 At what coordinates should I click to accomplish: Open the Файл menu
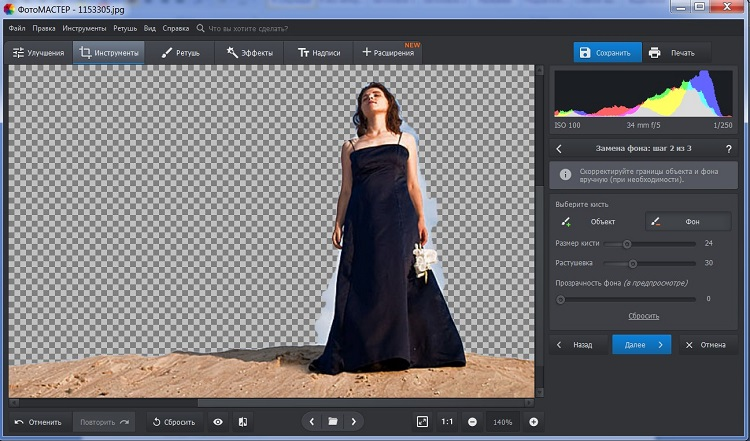point(17,28)
